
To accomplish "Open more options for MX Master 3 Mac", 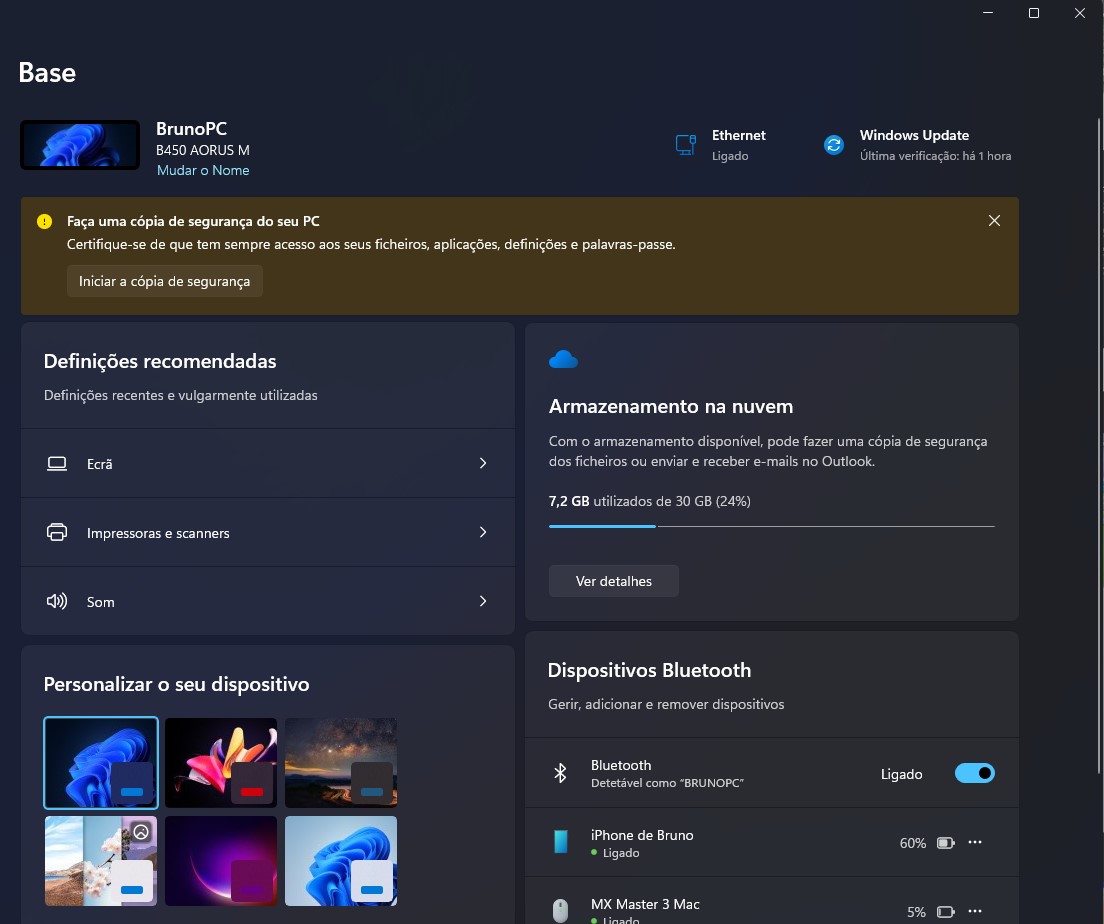I will click(975, 911).
